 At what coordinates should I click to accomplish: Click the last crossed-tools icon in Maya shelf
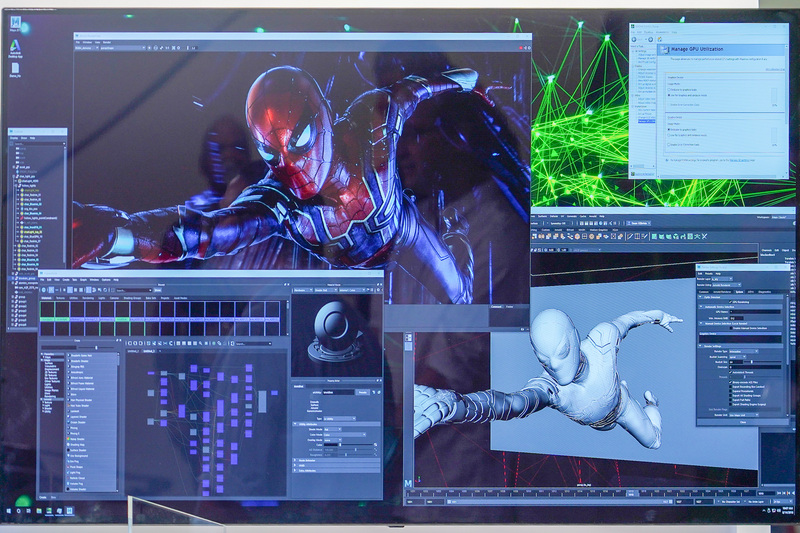(705, 236)
